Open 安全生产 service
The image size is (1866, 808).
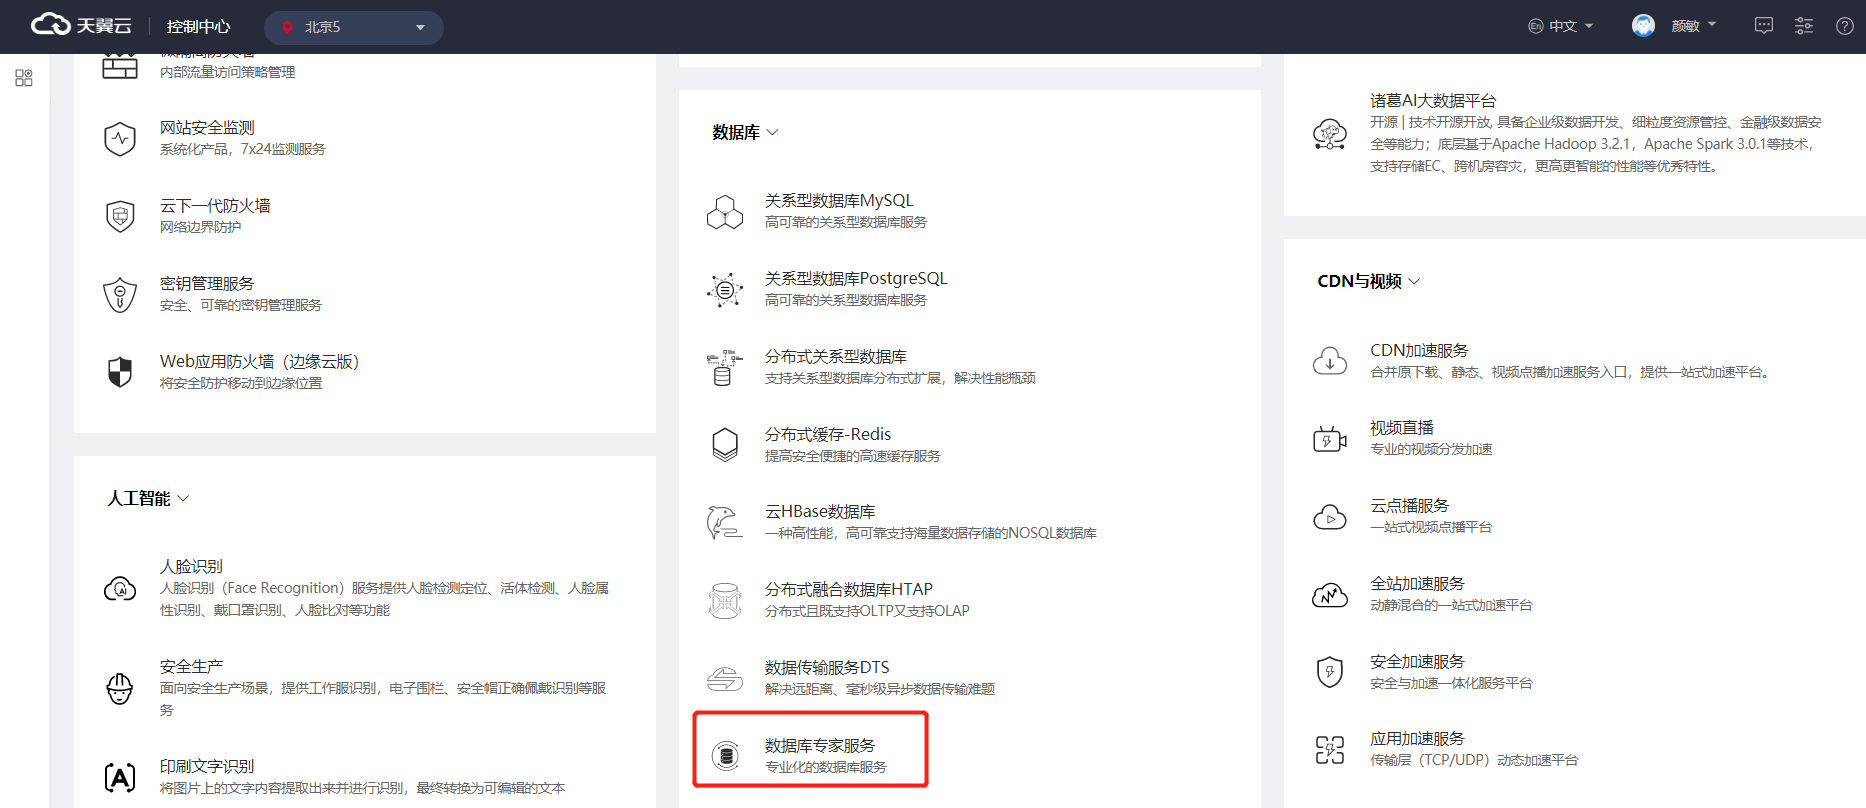coord(191,667)
